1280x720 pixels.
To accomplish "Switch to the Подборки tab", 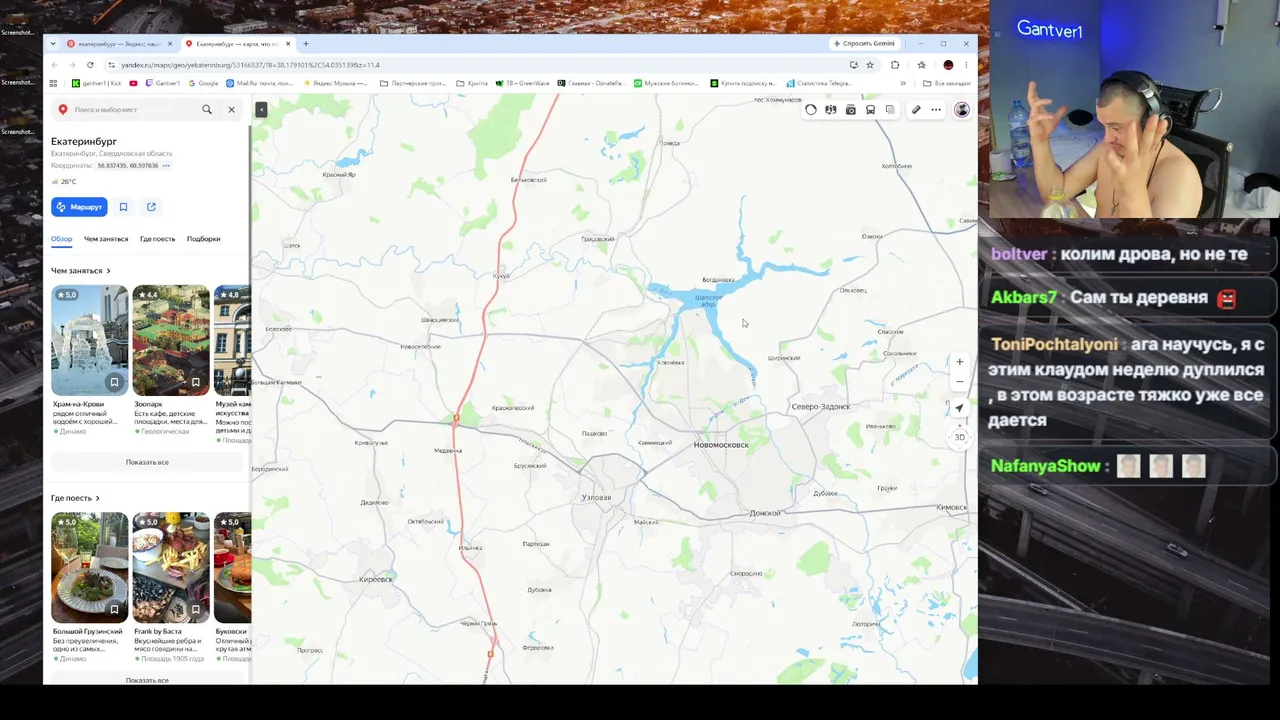I will 203,239.
